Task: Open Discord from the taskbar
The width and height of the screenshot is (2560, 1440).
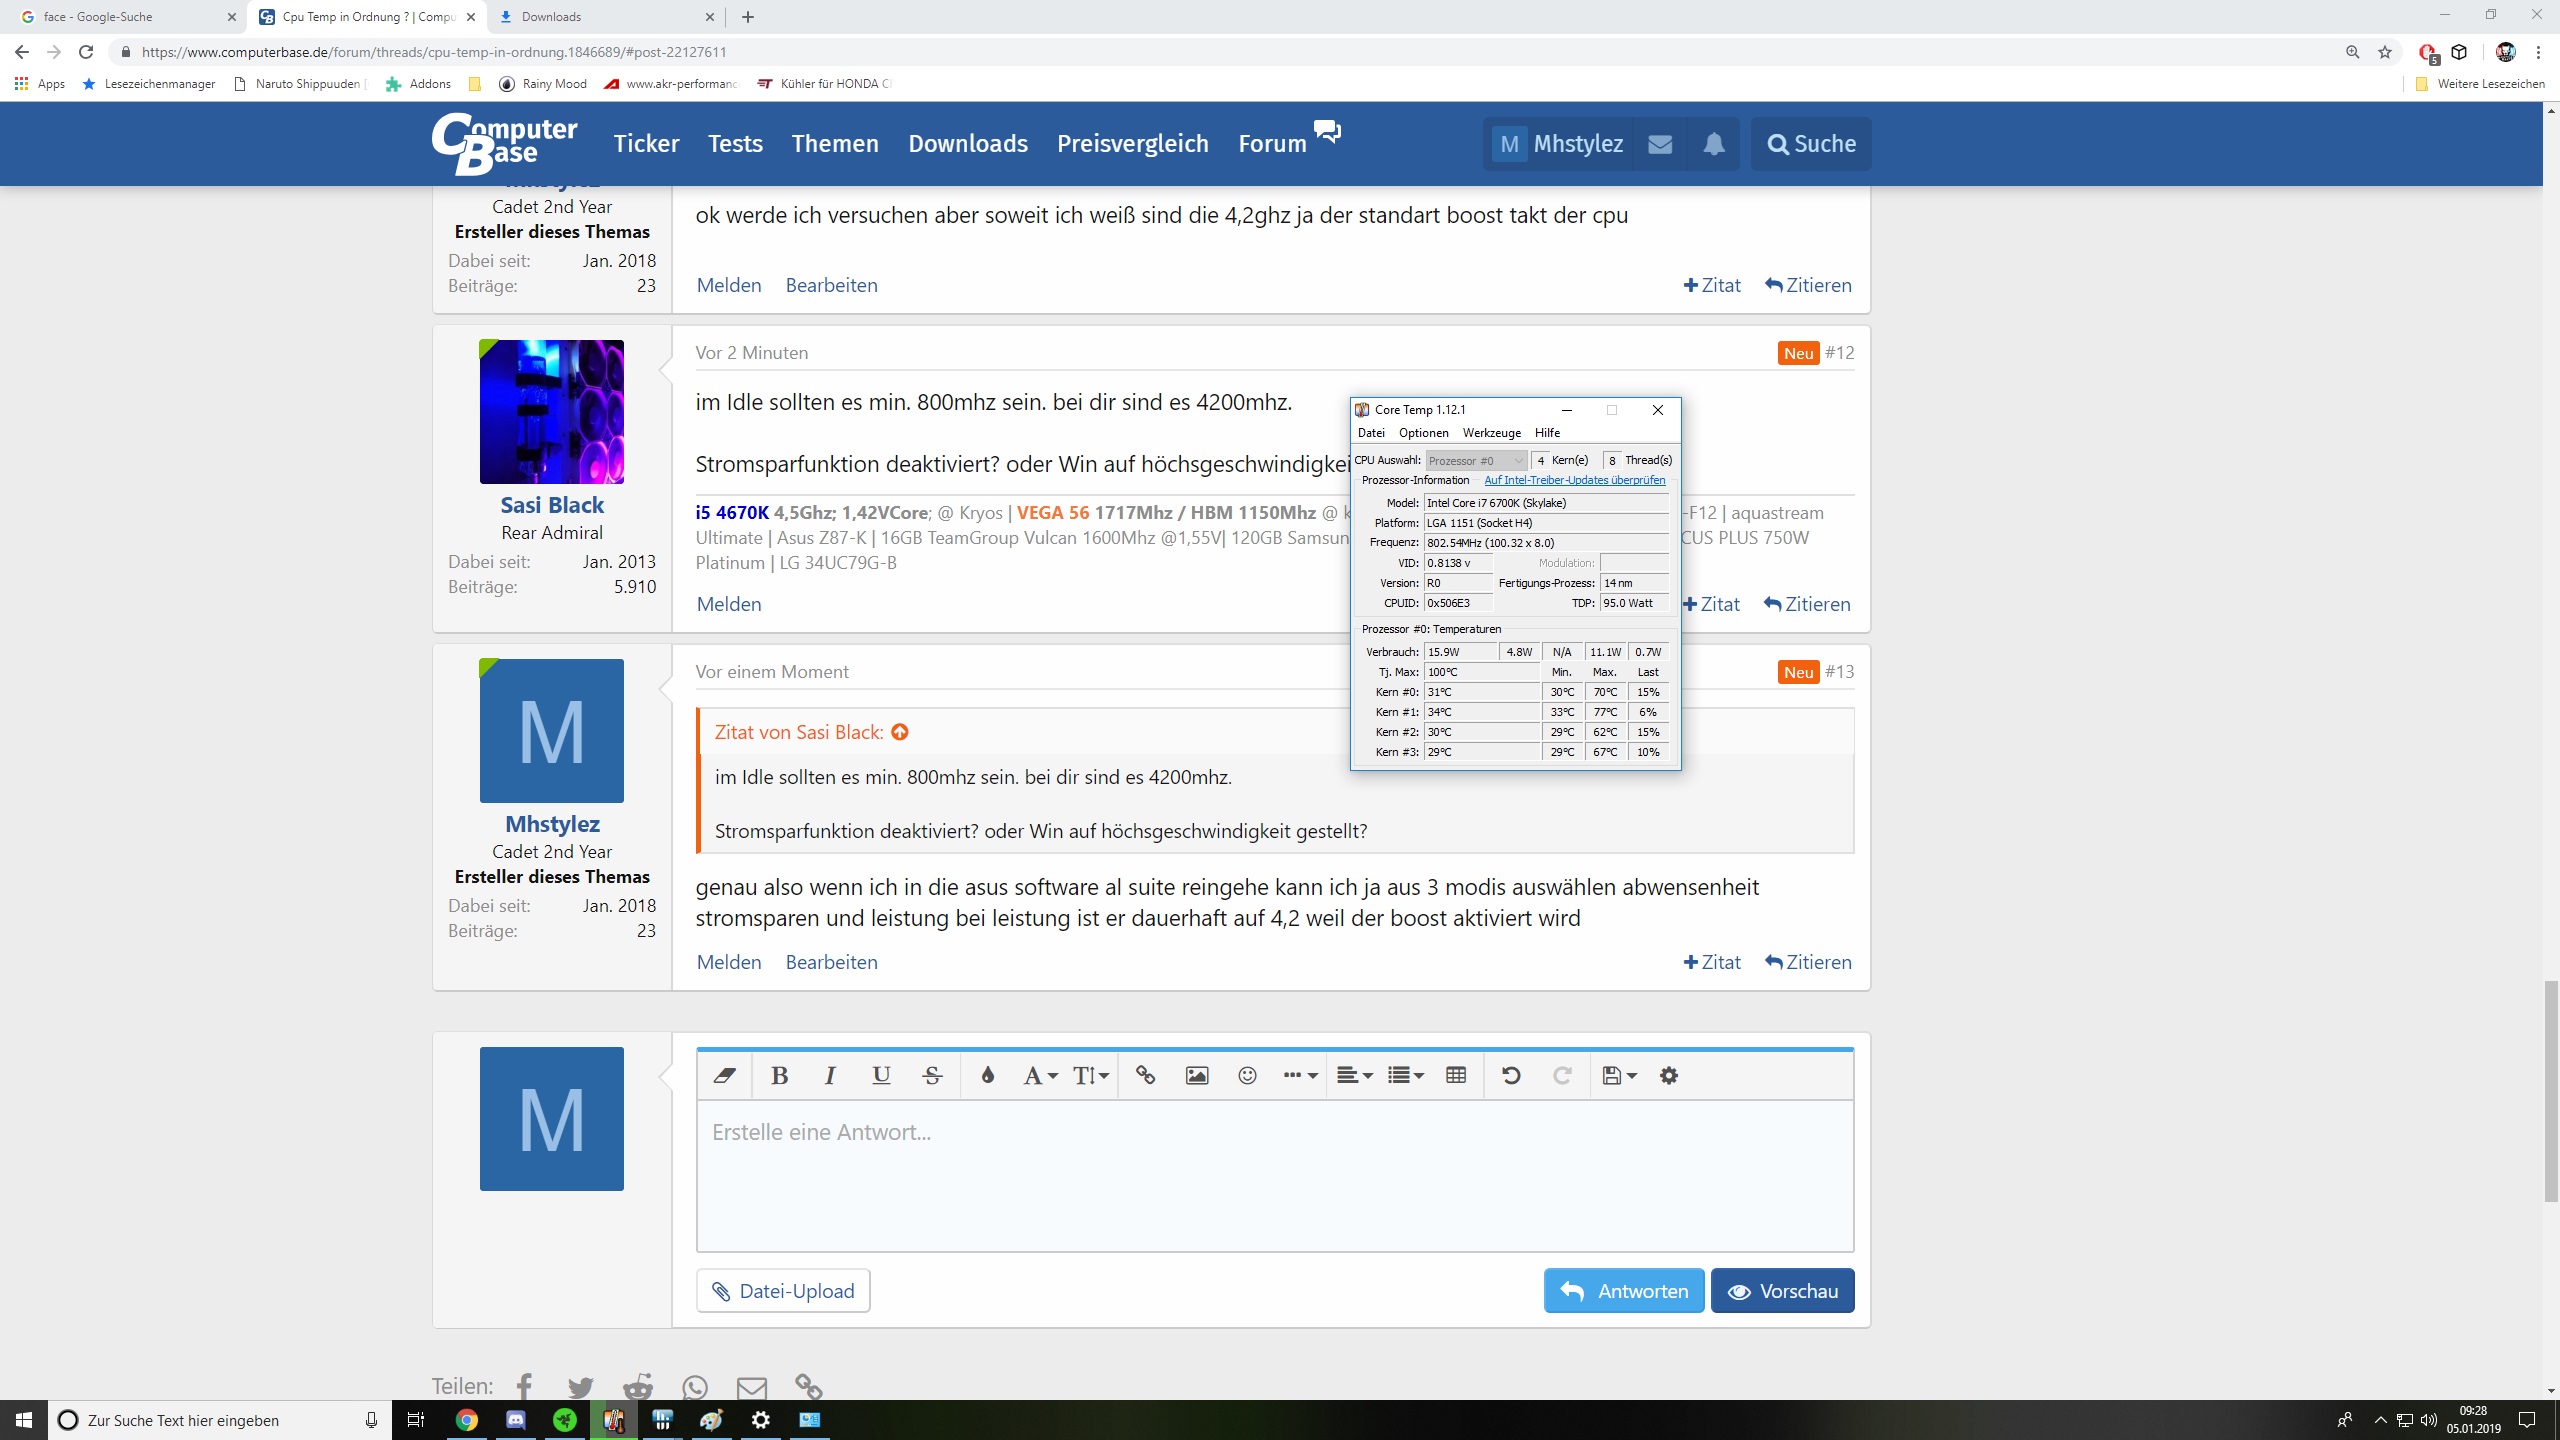Action: [516, 1420]
